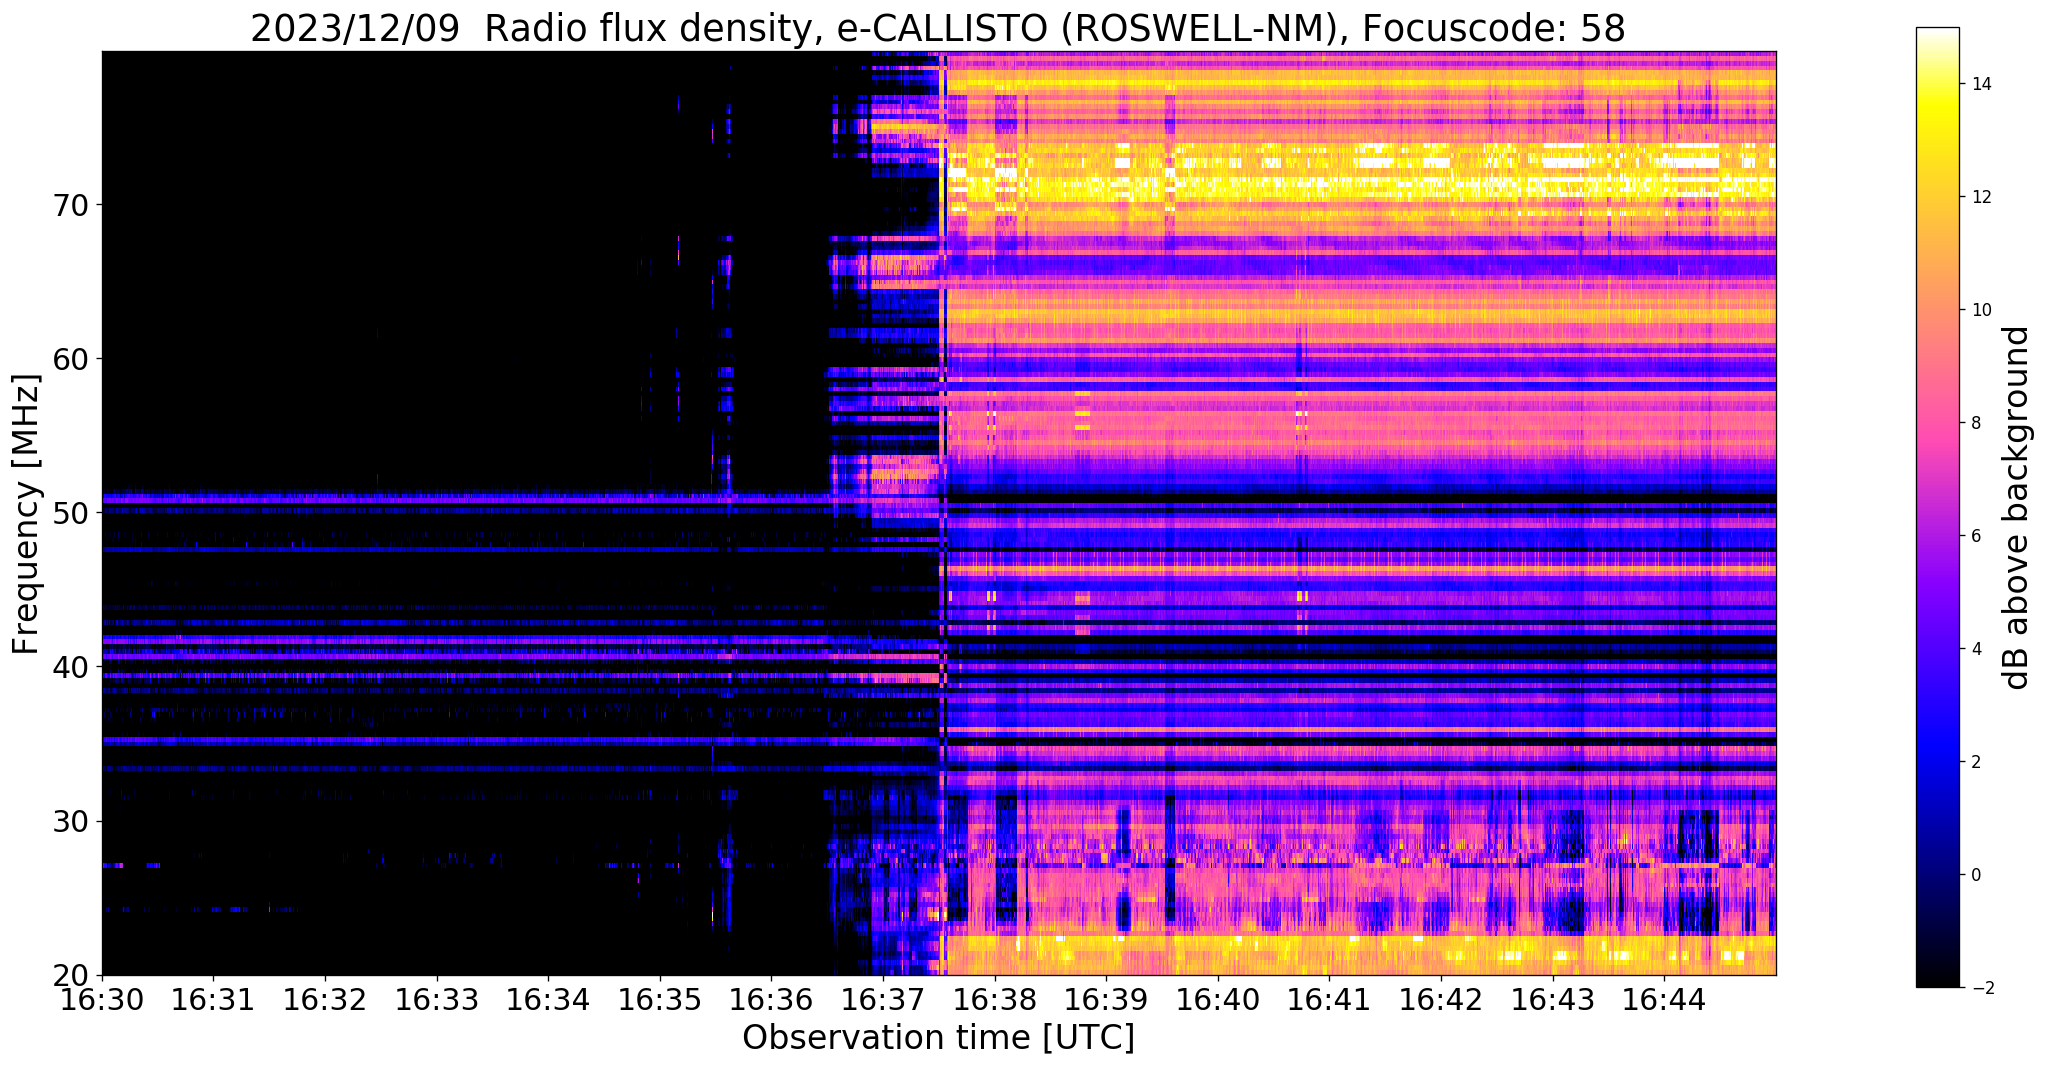
Task: Click the 16:31 time tick label
Action: (x=213, y=998)
